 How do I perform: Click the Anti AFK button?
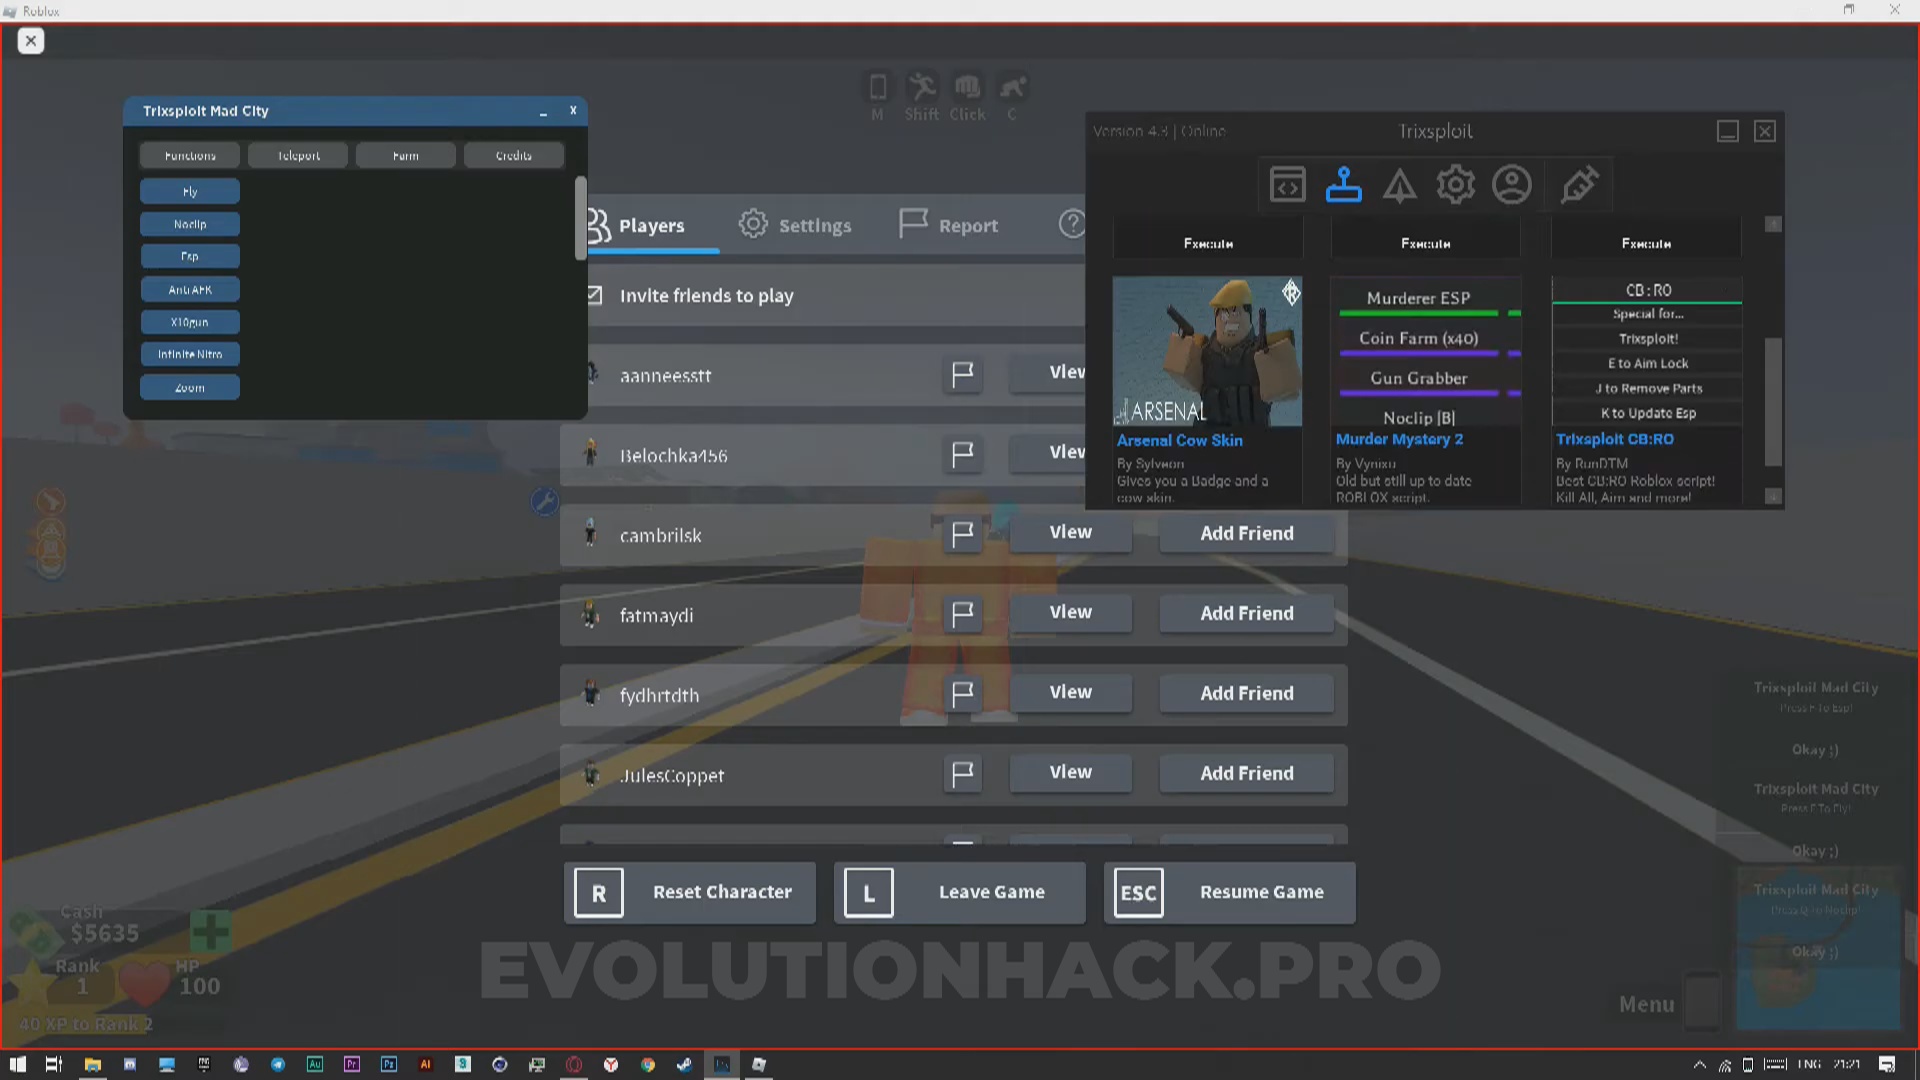point(190,289)
